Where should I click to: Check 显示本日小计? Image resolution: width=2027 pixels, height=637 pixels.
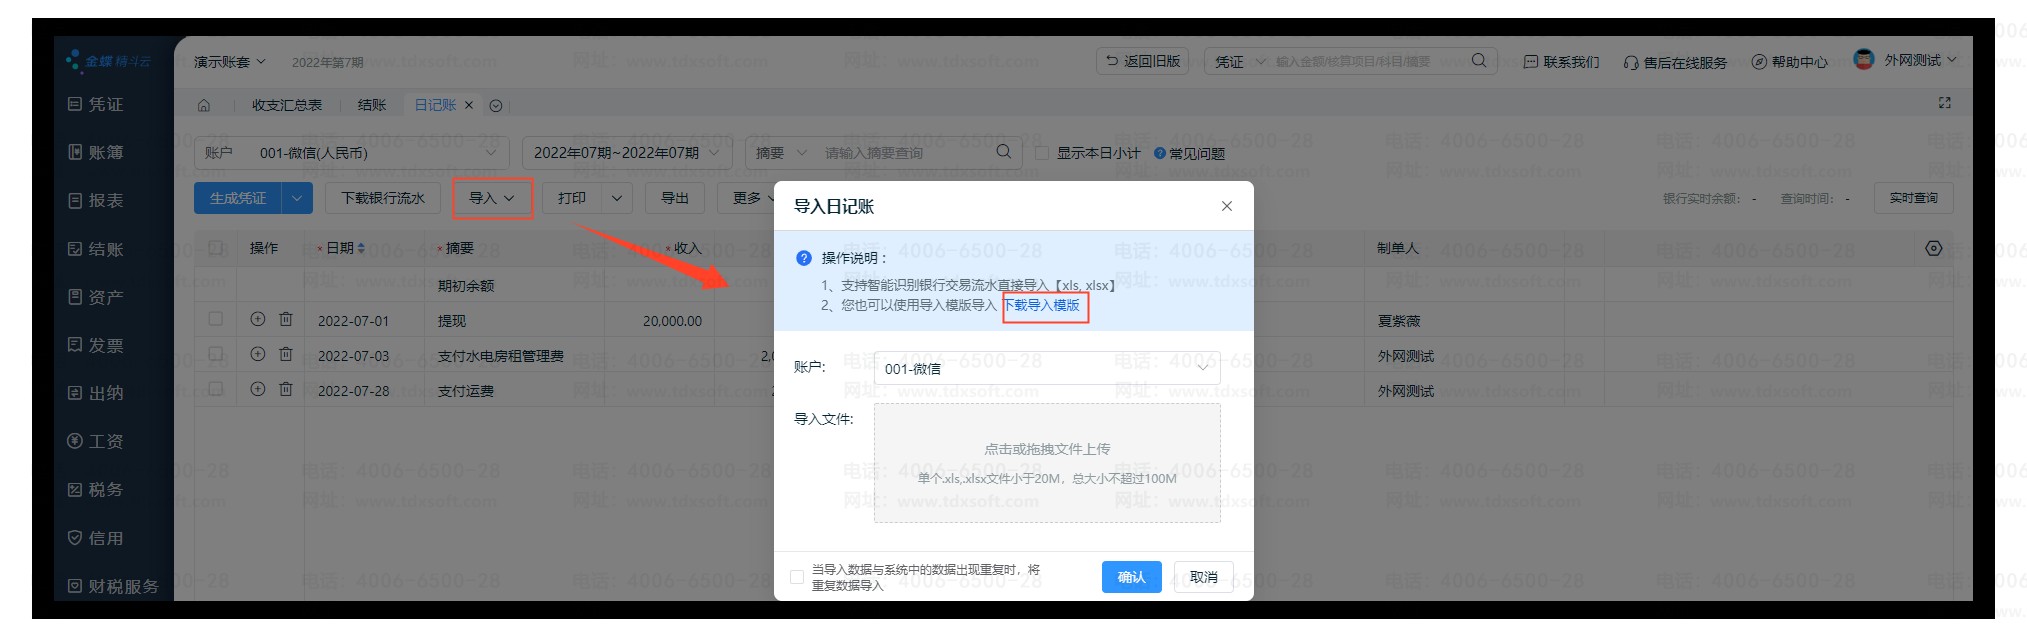[1042, 153]
